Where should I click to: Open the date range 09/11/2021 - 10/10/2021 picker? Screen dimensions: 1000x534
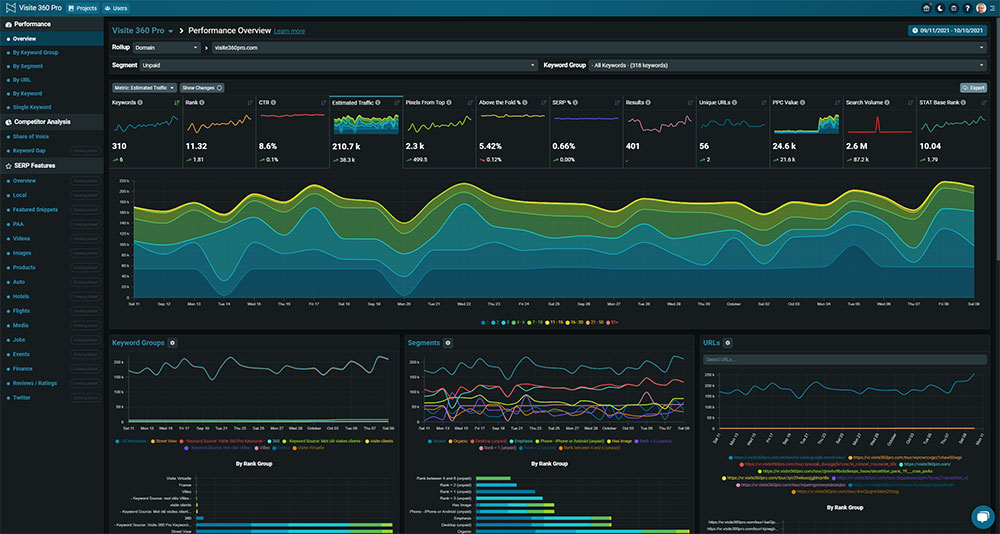948,31
